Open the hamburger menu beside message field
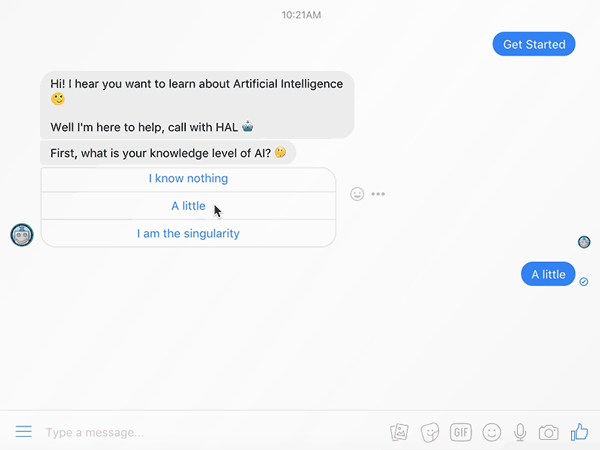 [x=23, y=432]
